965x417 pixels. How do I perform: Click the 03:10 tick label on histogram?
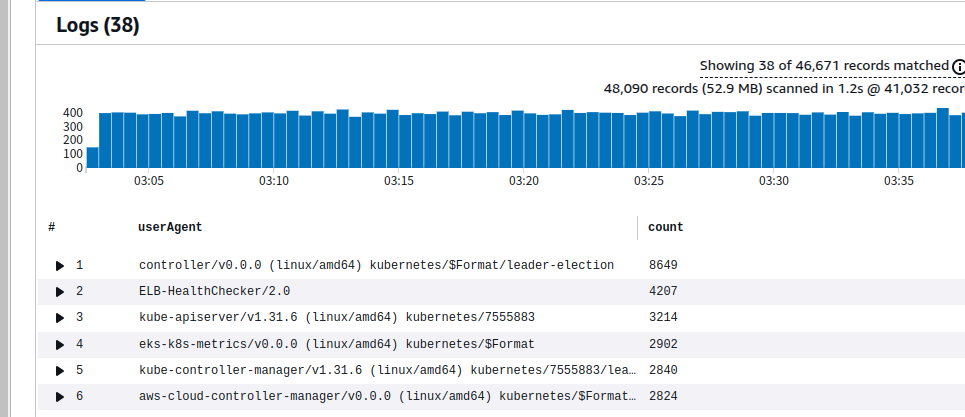pyautogui.click(x=273, y=181)
